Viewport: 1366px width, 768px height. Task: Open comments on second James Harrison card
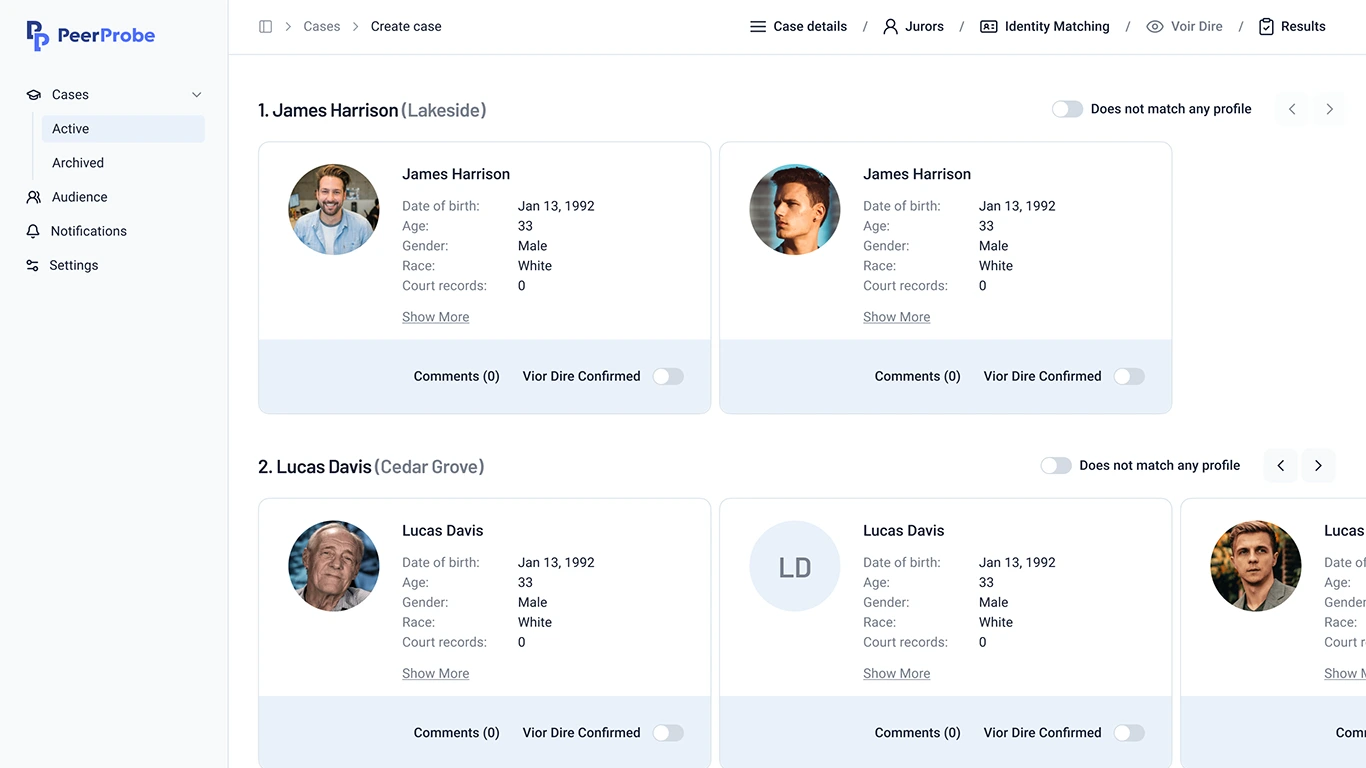pyautogui.click(x=917, y=377)
